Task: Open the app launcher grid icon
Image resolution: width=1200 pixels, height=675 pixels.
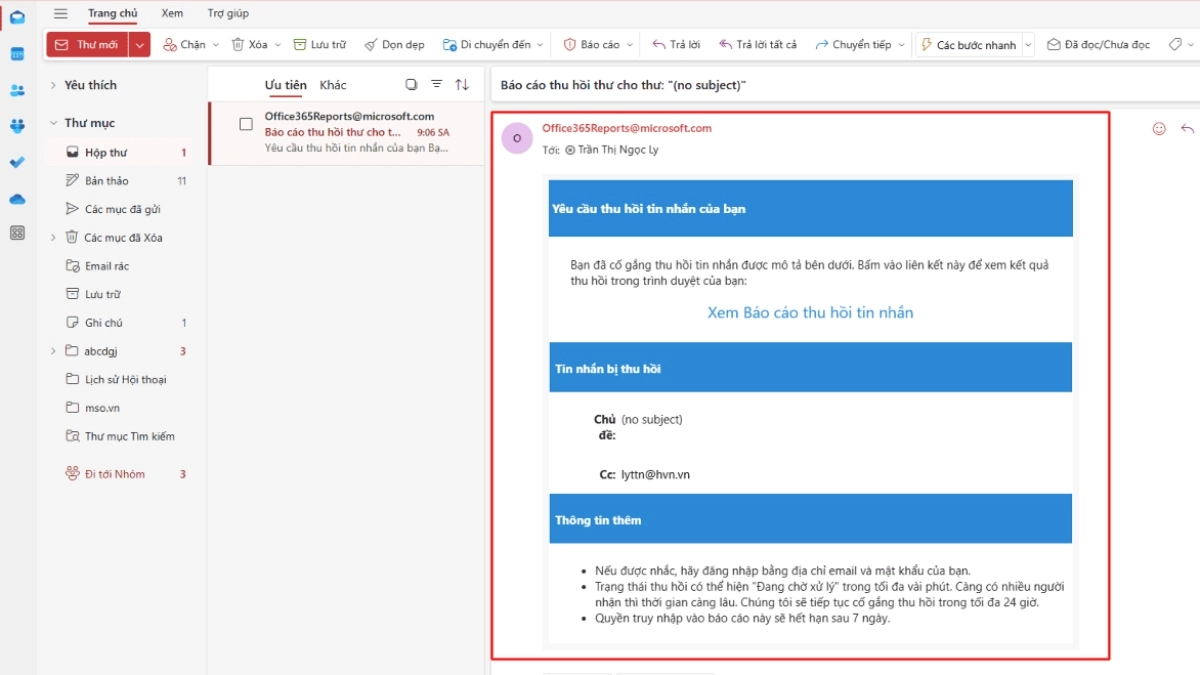Action: pos(17,232)
